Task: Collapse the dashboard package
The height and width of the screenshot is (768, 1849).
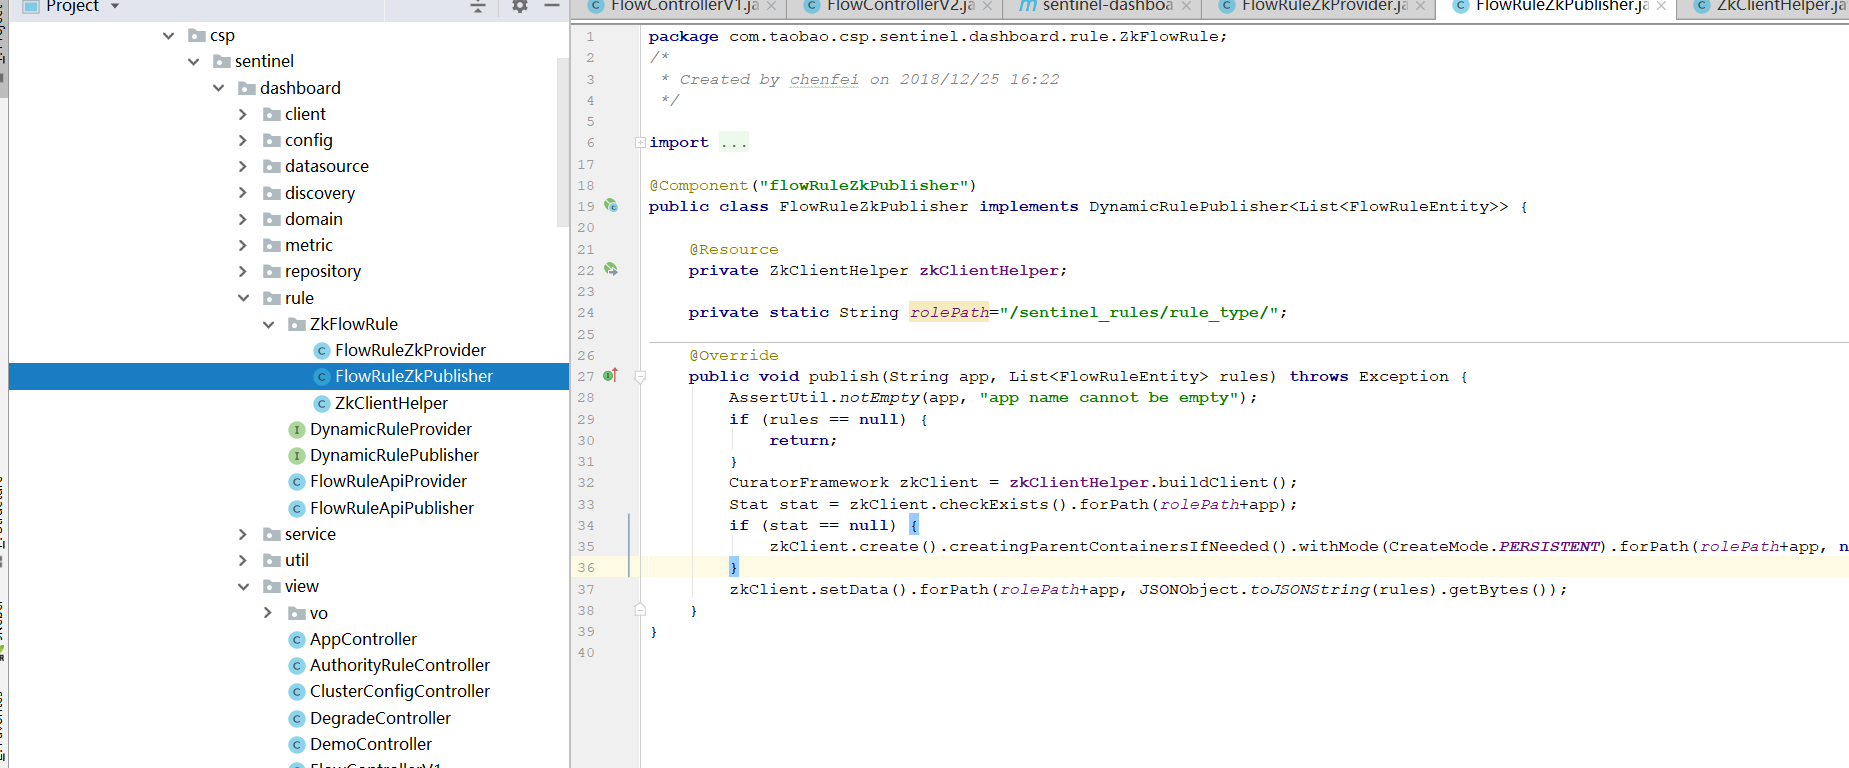Action: click(x=218, y=88)
